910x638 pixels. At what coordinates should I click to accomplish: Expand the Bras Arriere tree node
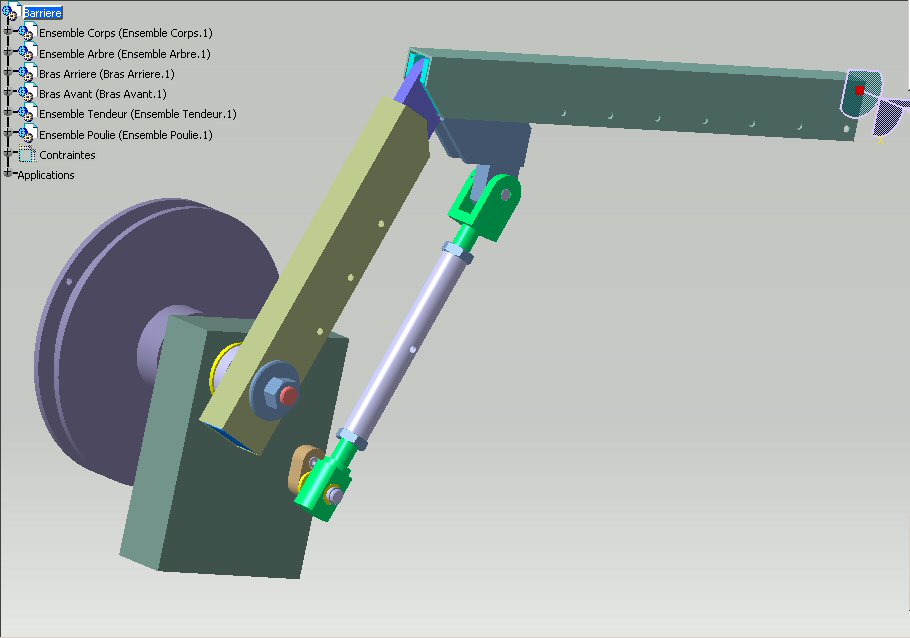[8, 72]
